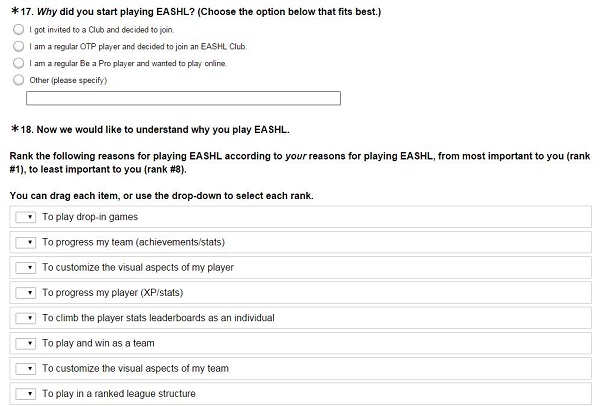Click 'To customize the visual aspects of my team' item

click(300, 368)
